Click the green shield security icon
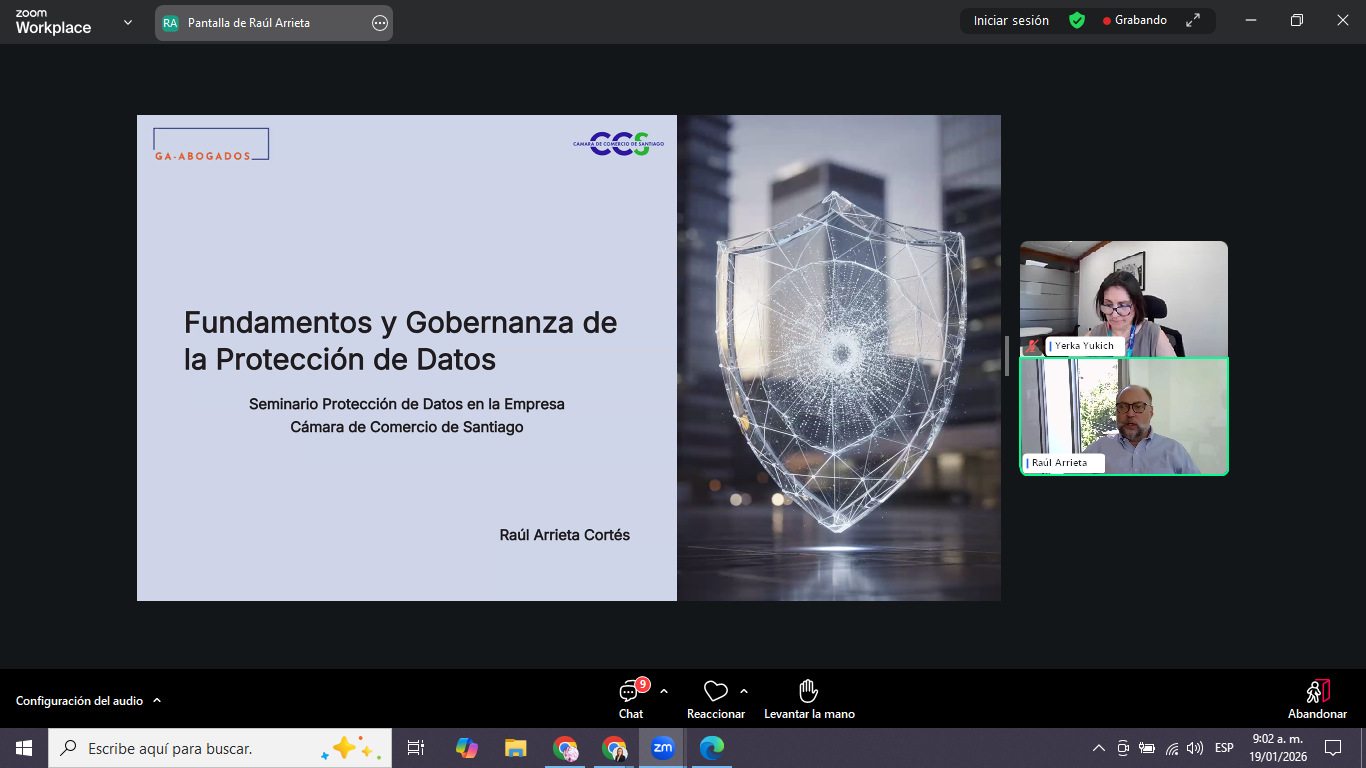 (x=1077, y=21)
